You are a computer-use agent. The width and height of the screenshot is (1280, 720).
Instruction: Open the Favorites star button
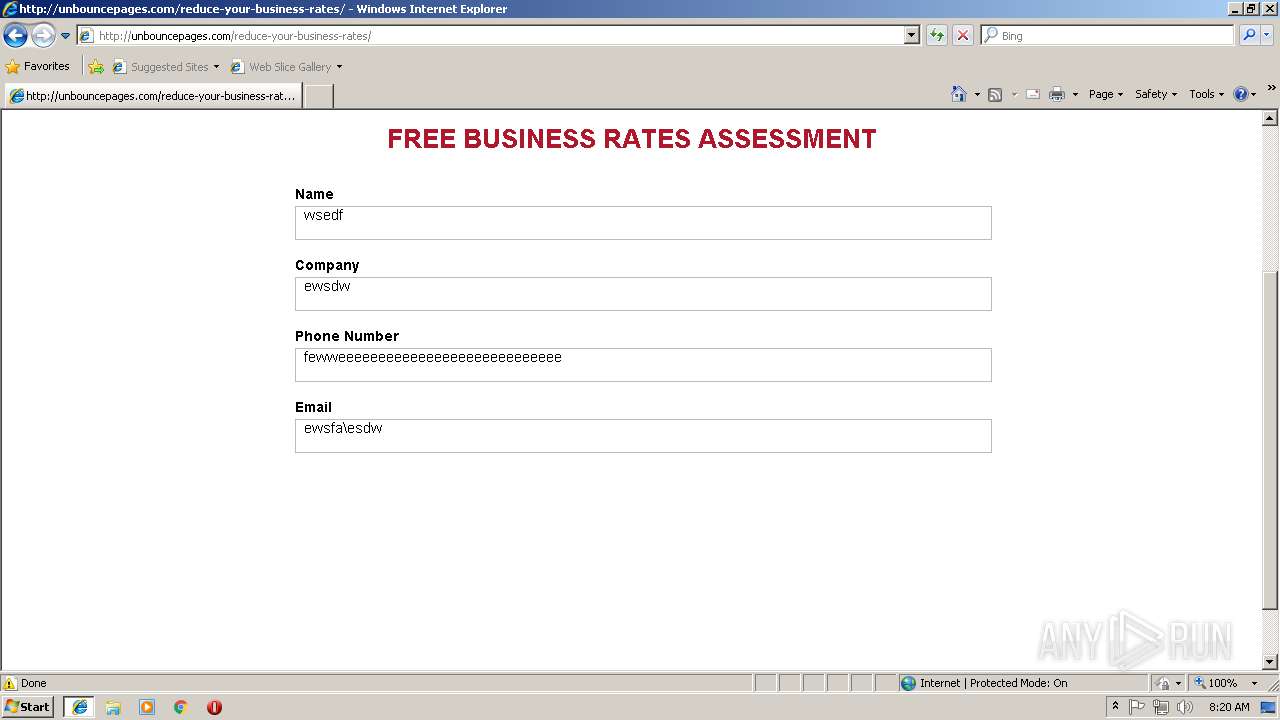pos(38,67)
